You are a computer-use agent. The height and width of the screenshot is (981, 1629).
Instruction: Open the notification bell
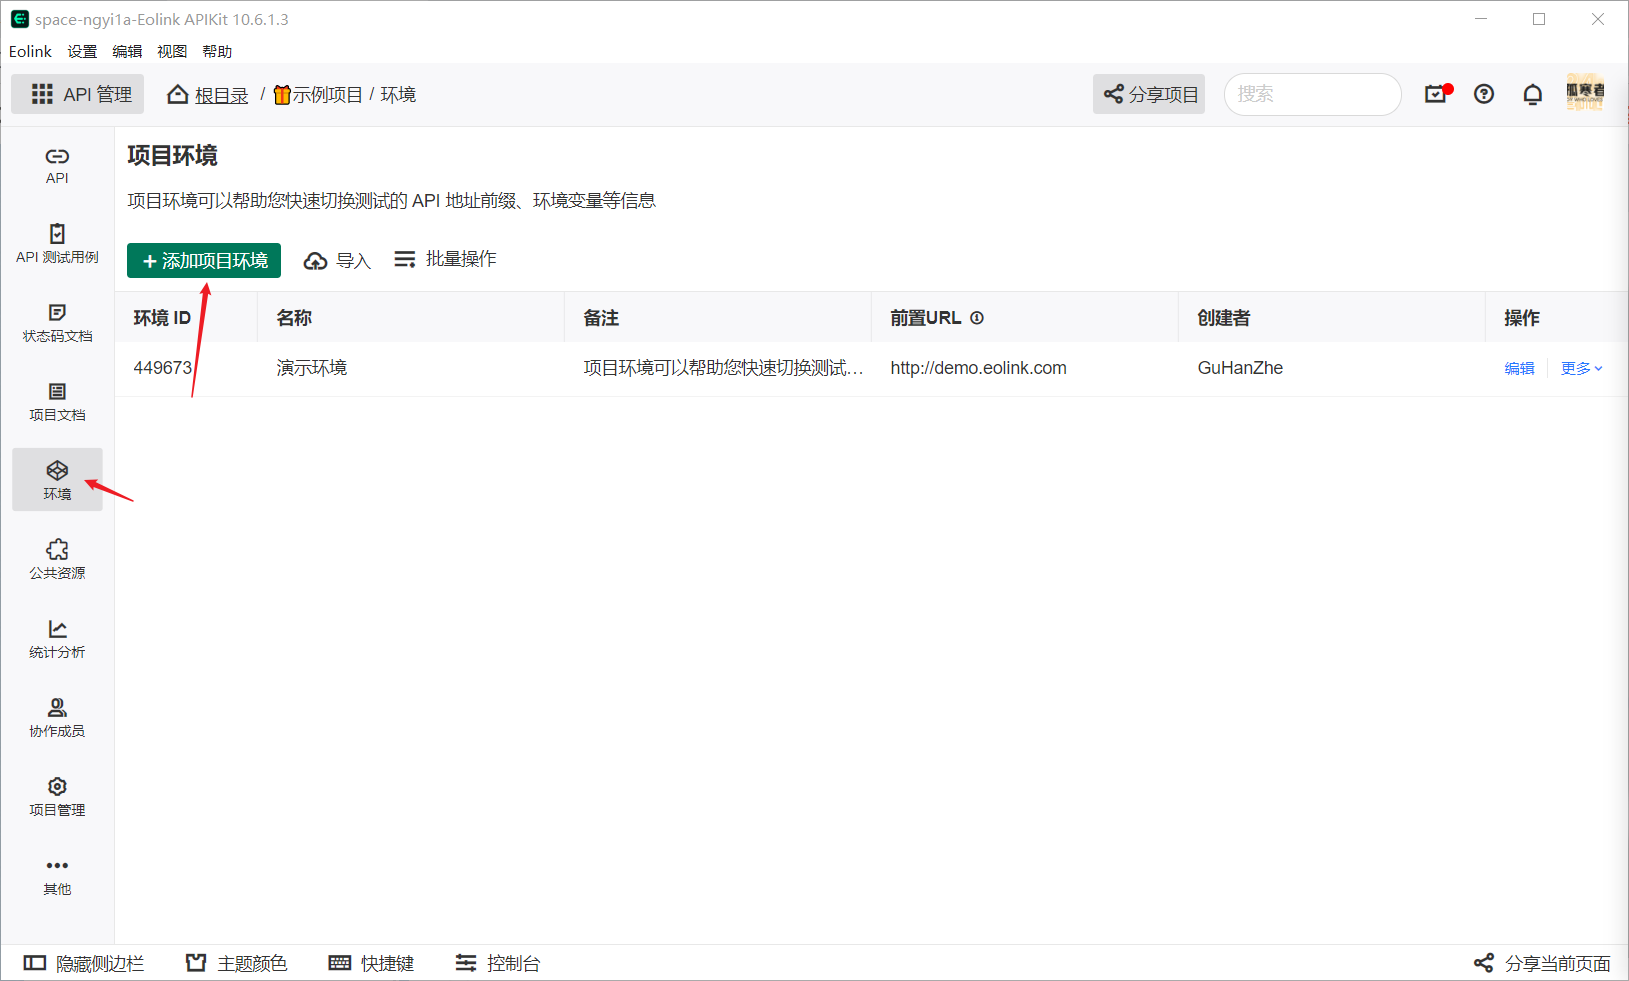tap(1532, 94)
